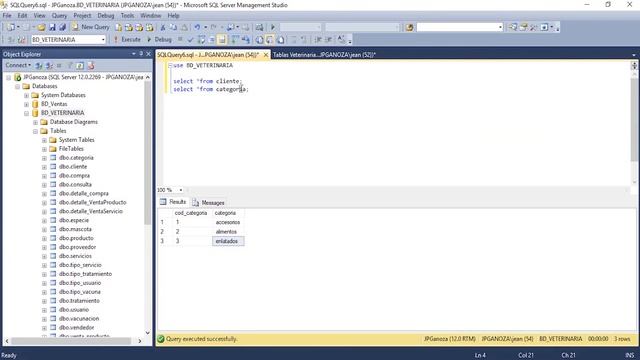Click the Cut scissors icon
Image resolution: width=640 pixels, height=360 pixels.
(x=163, y=27)
